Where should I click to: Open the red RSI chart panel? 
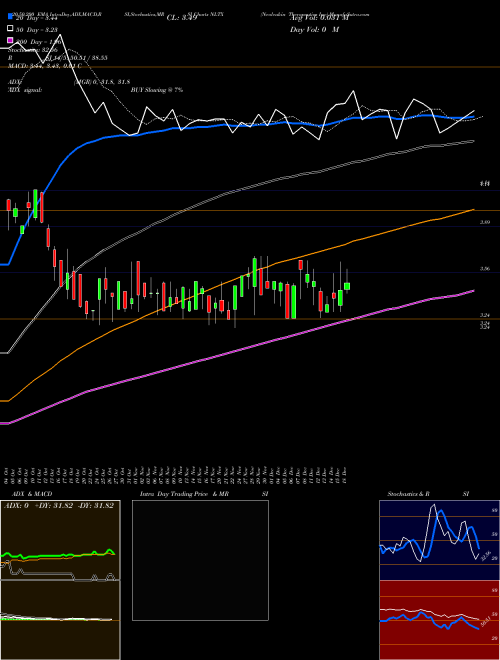tap(439, 620)
